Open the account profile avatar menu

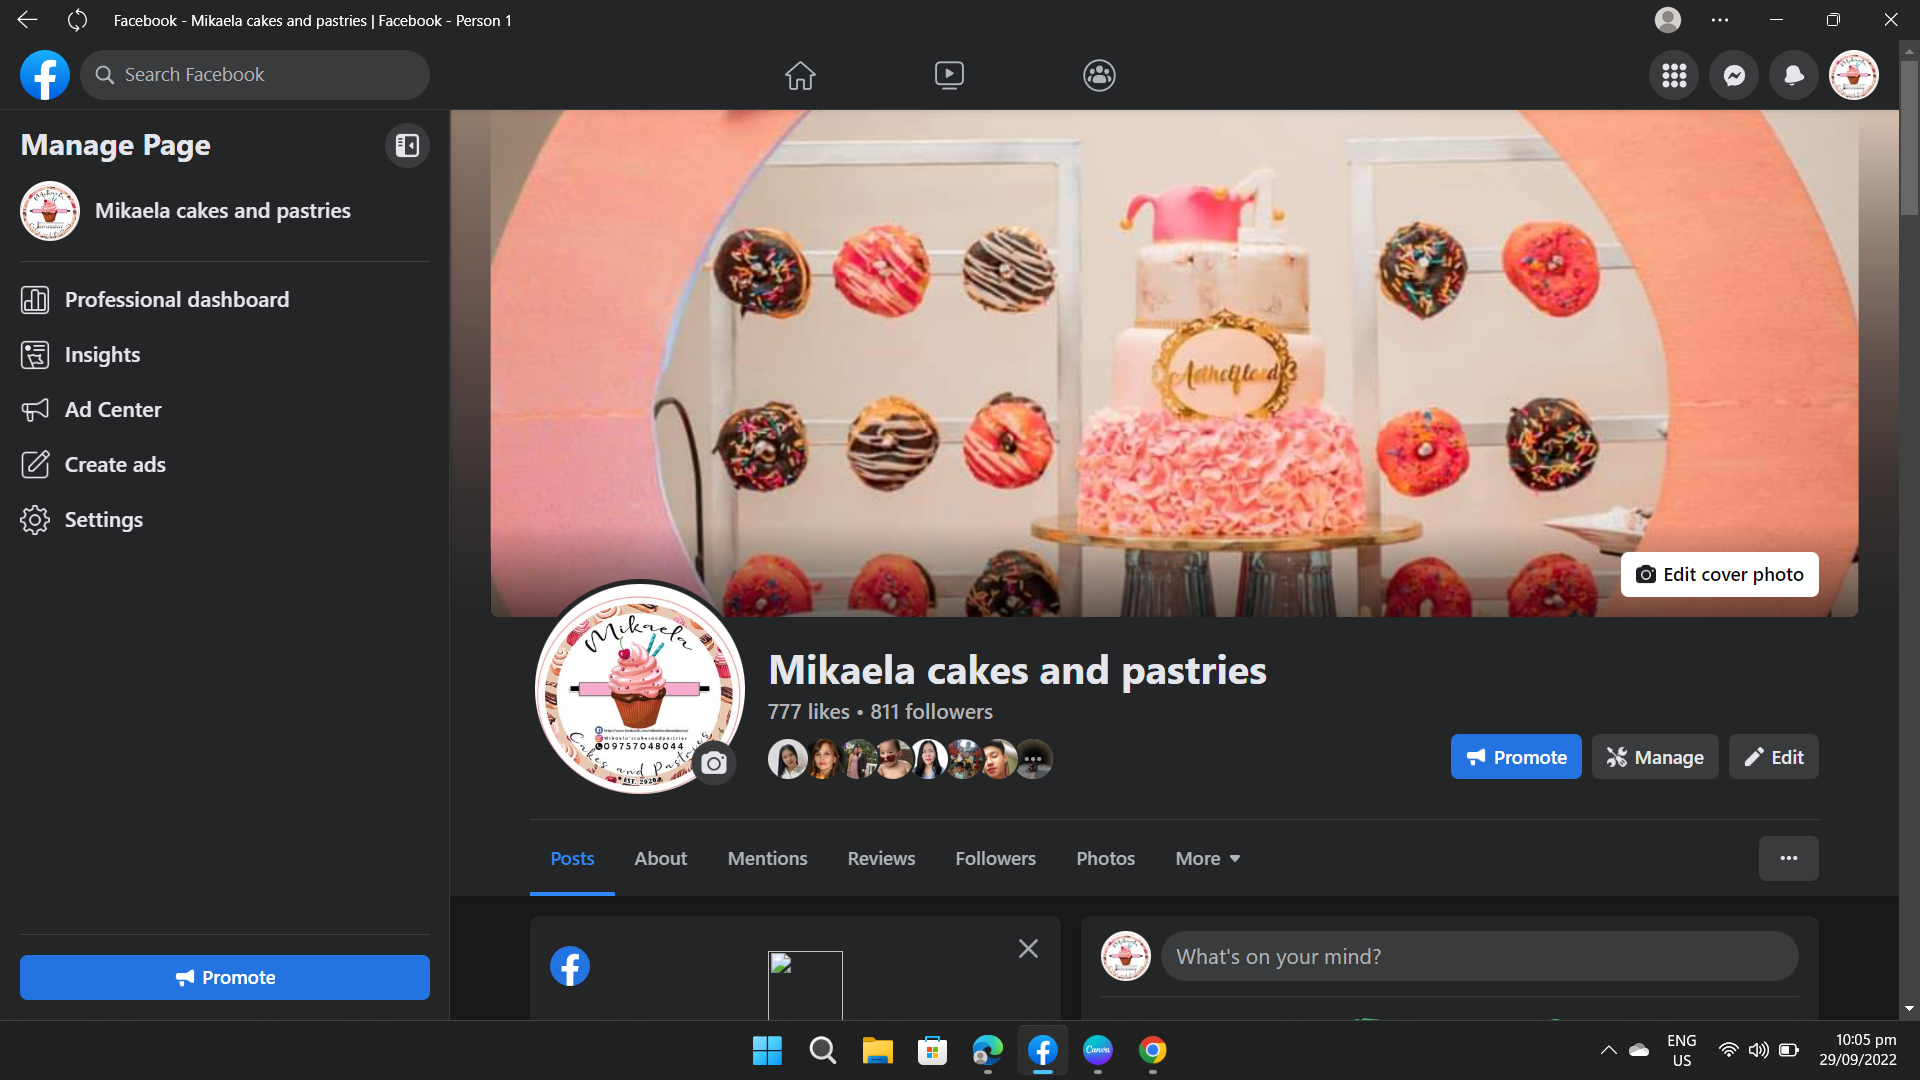(x=1854, y=75)
